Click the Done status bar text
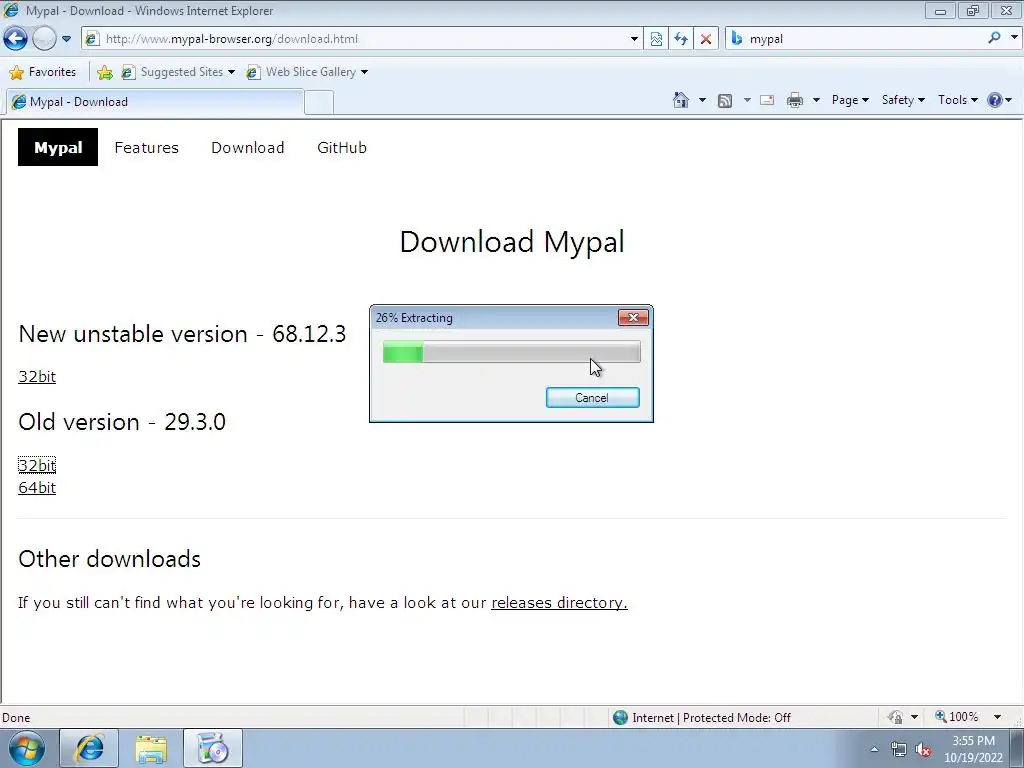1024x768 pixels. pos(16,718)
